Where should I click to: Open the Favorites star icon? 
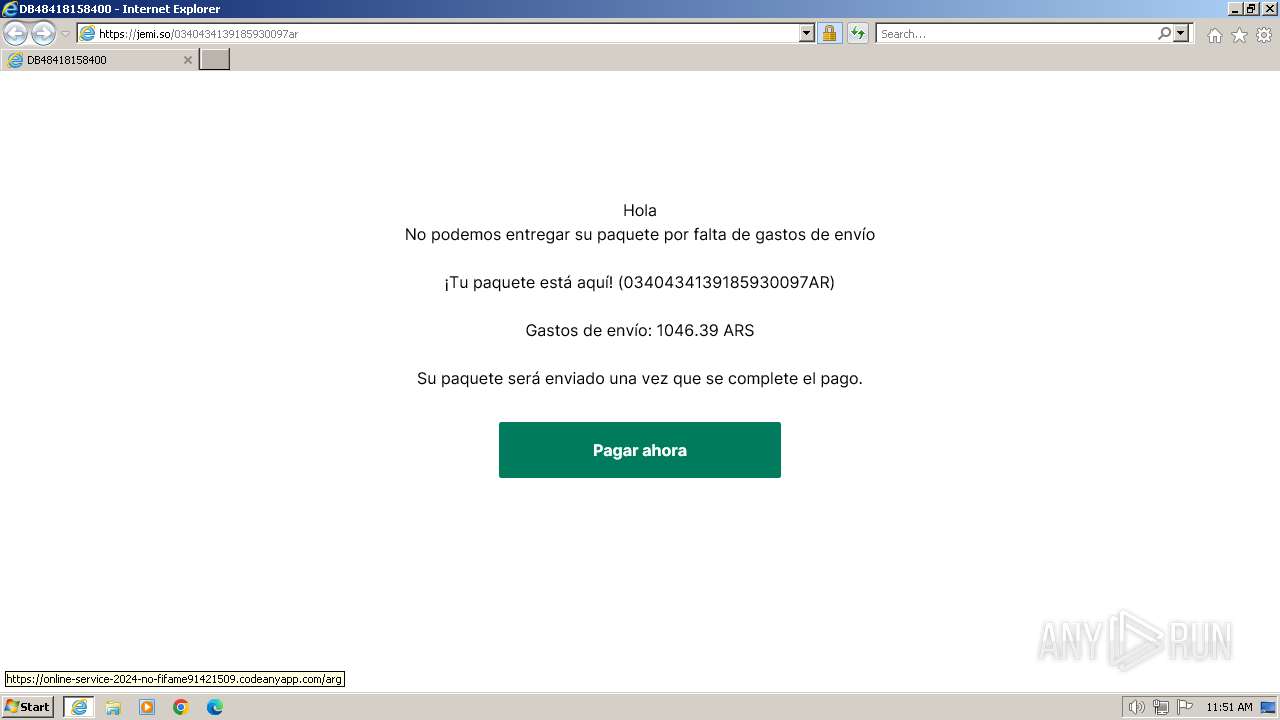(1239, 35)
